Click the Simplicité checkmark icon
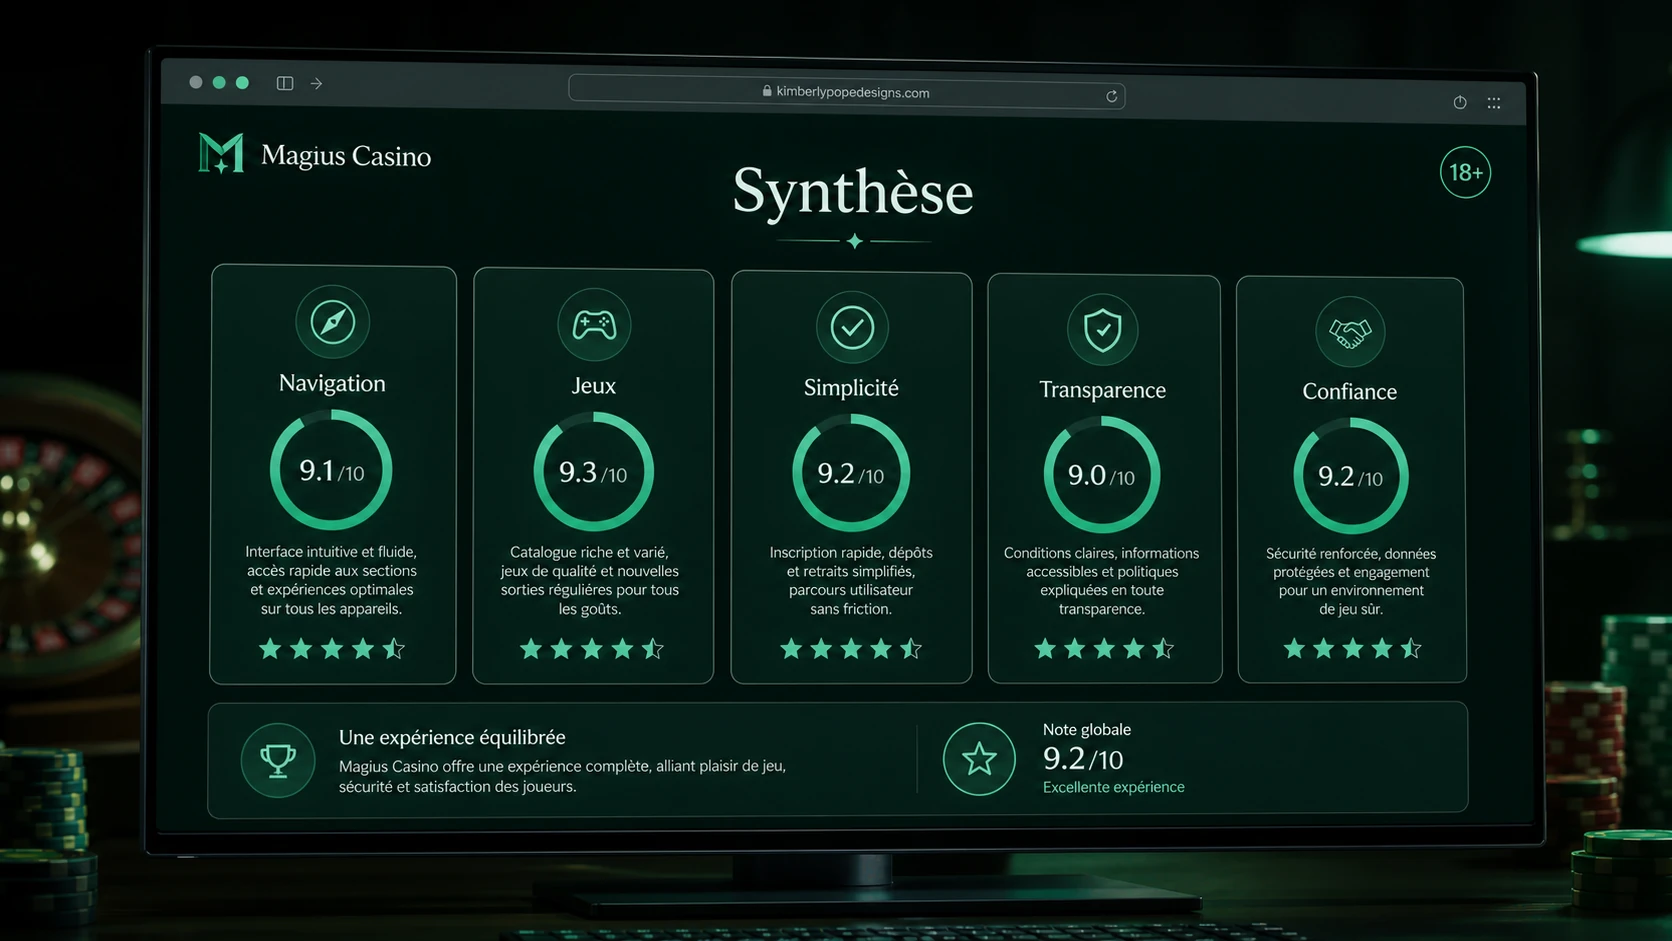Image resolution: width=1672 pixels, height=941 pixels. point(852,327)
